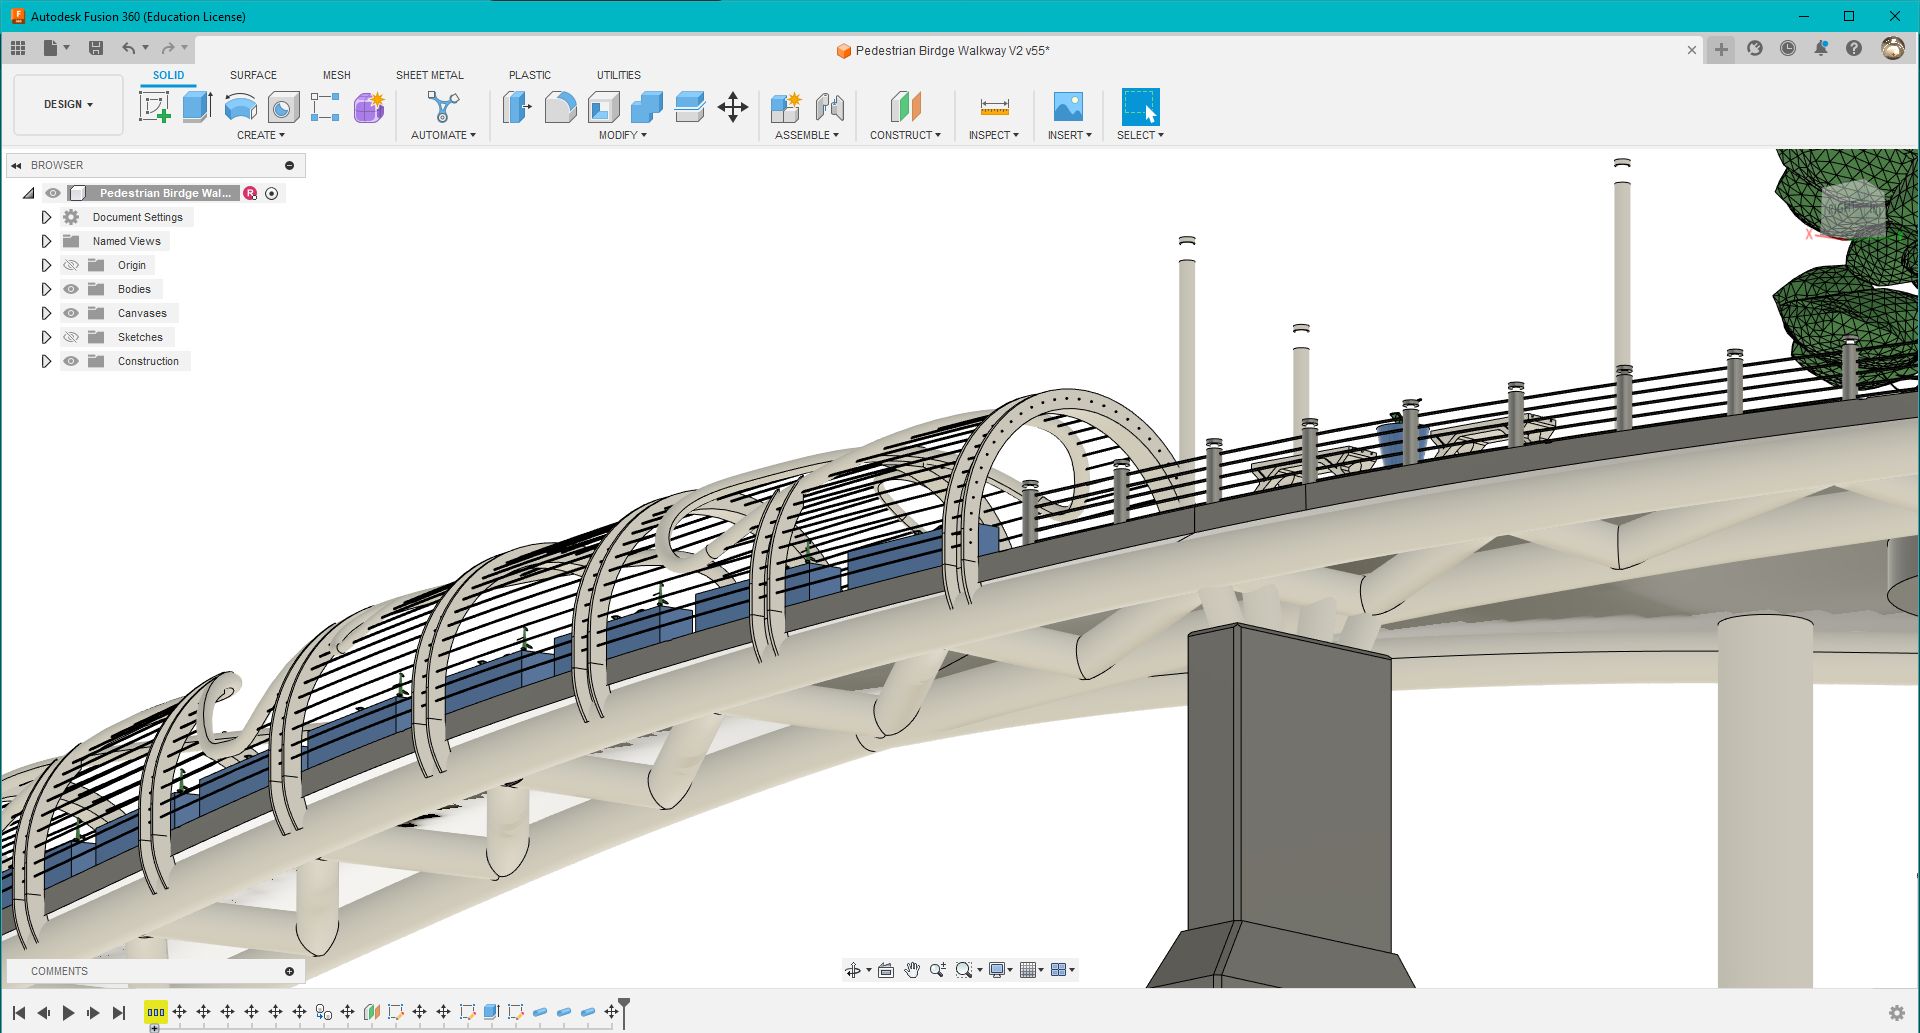Select the Fillet tool
Viewport: 1920px width, 1033px height.
coord(560,107)
